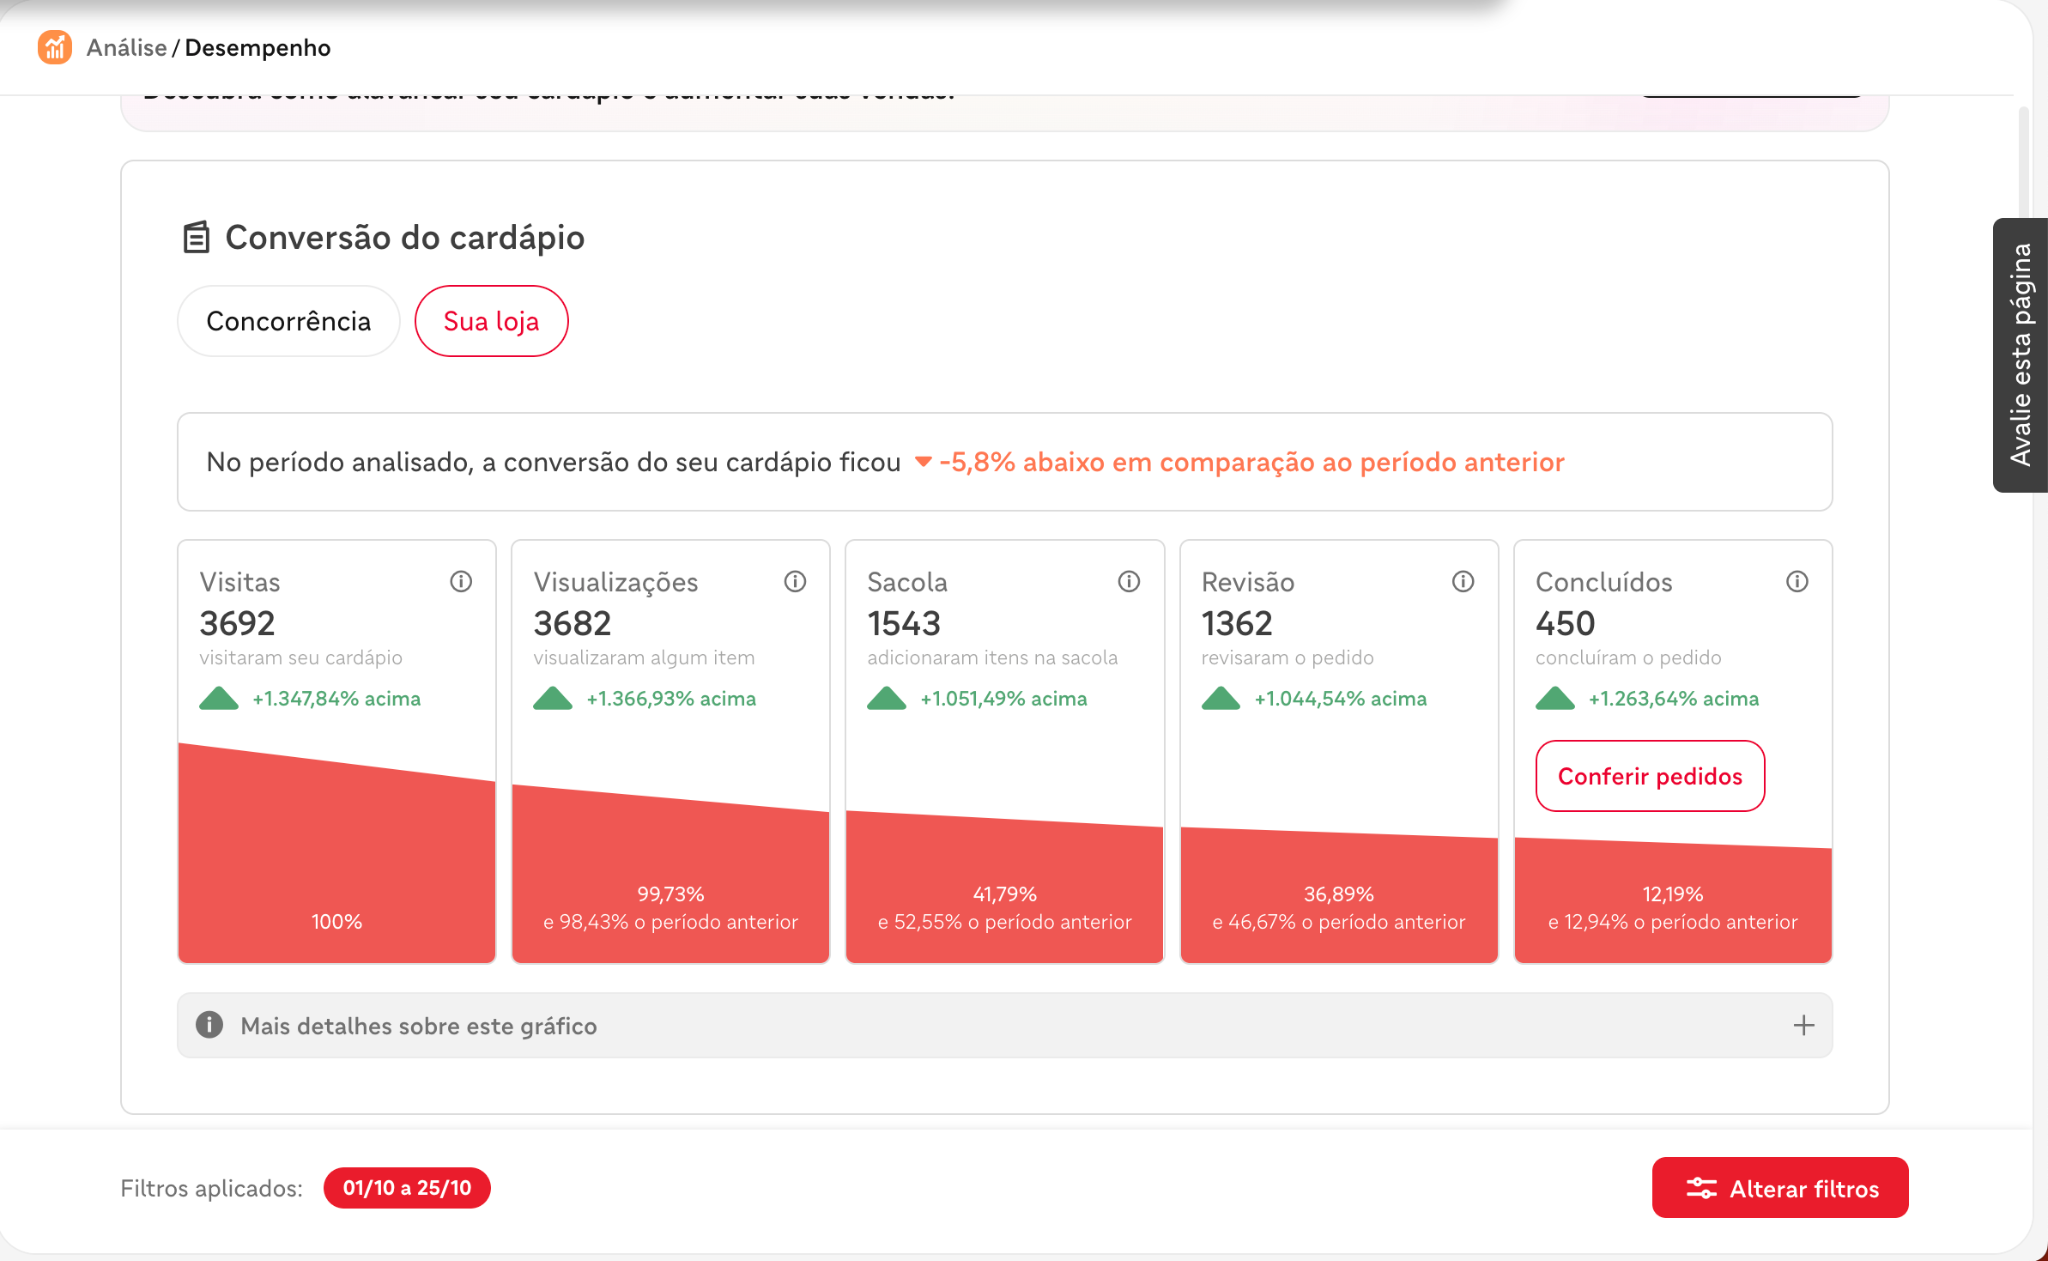This screenshot has height=1261, width=2048.
Task: Select the Sua loja tab
Action: point(491,321)
